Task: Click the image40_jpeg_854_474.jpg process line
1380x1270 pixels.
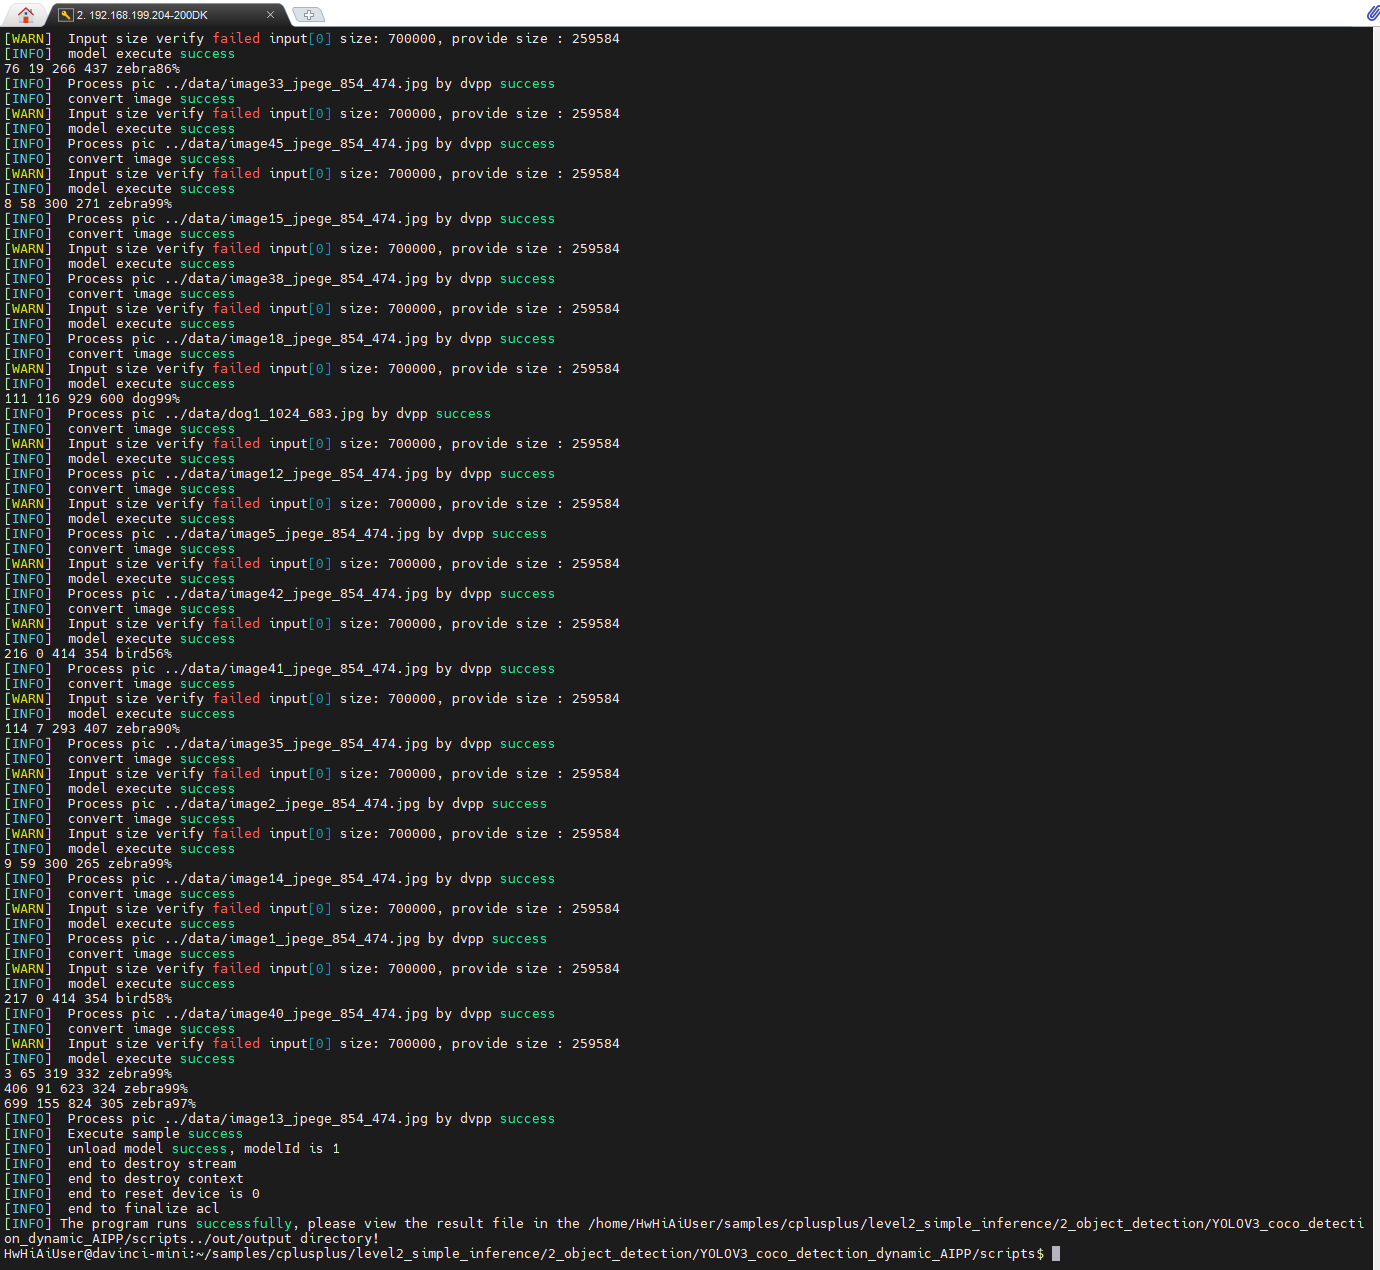Action: tap(280, 1014)
